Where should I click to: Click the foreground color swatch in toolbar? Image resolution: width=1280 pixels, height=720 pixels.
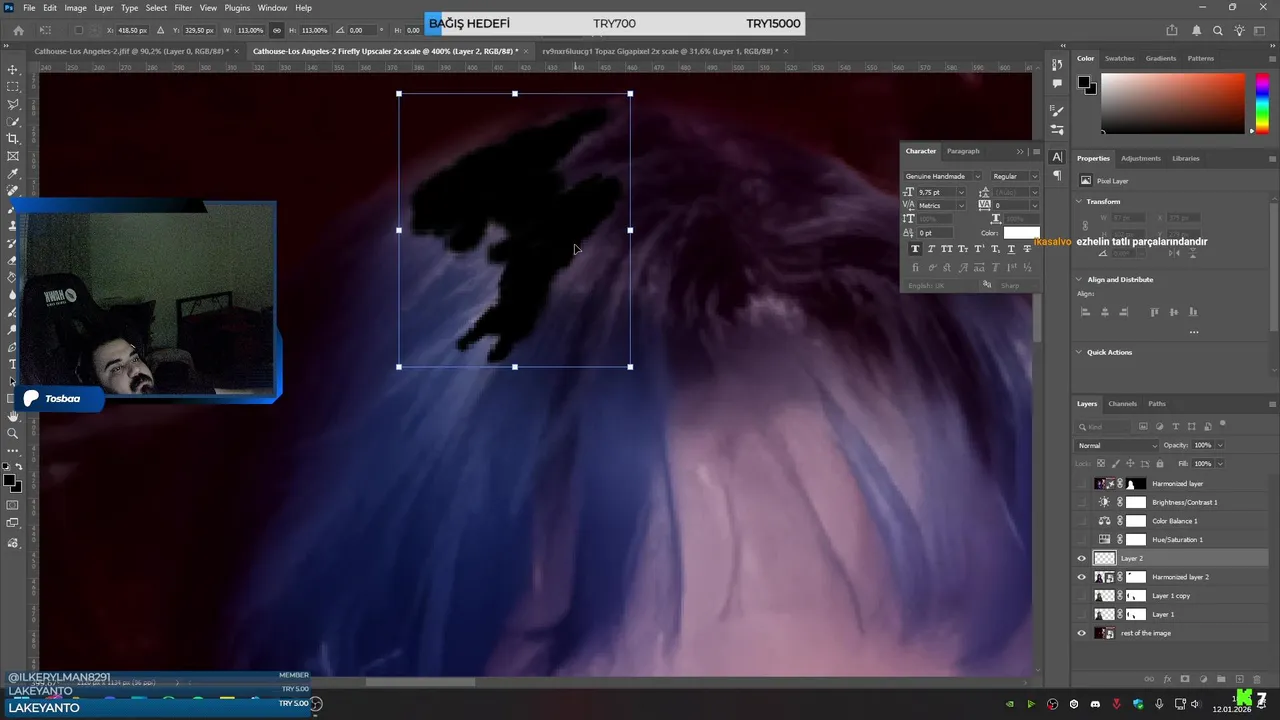pos(9,481)
